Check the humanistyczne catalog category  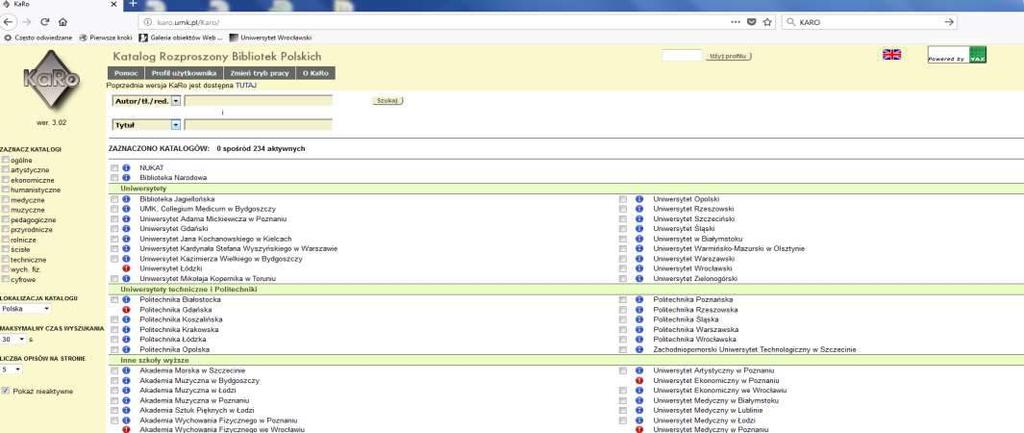5,189
